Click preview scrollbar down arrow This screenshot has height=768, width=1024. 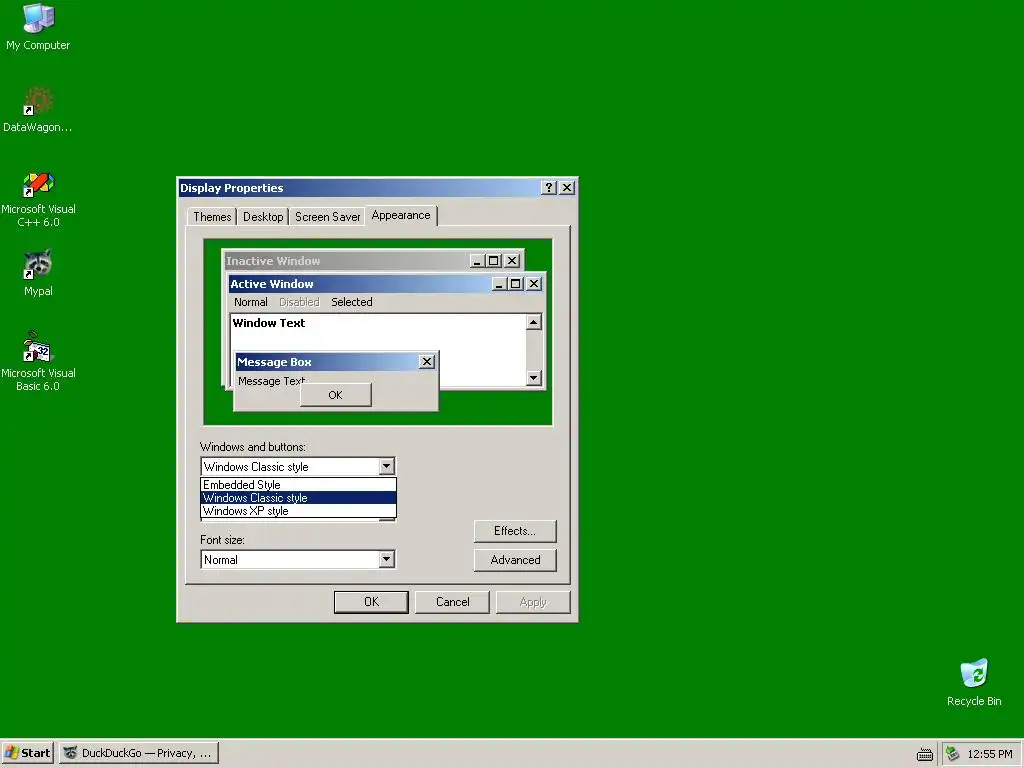pos(534,377)
